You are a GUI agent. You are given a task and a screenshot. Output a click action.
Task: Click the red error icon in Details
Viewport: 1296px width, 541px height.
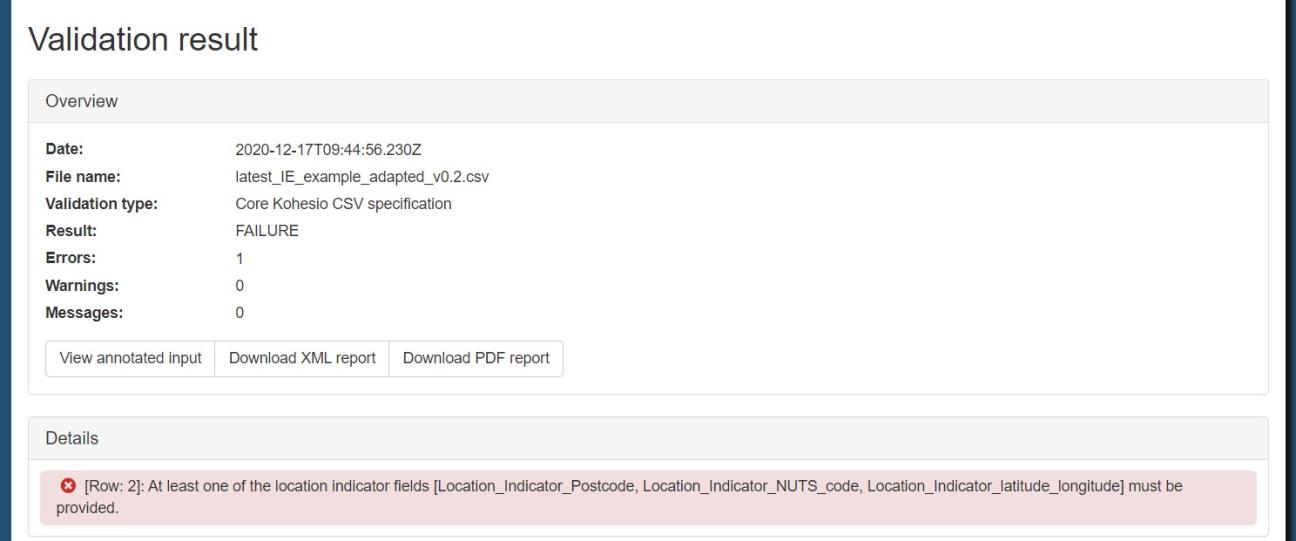tap(68, 487)
